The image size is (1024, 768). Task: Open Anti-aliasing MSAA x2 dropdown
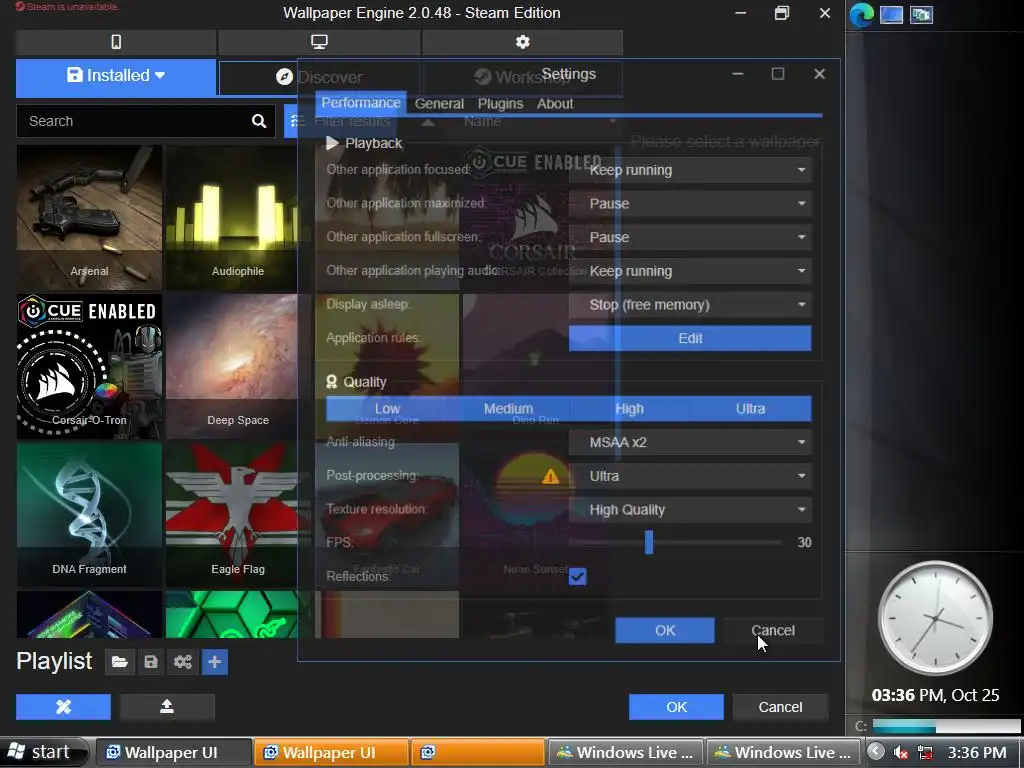click(x=690, y=442)
